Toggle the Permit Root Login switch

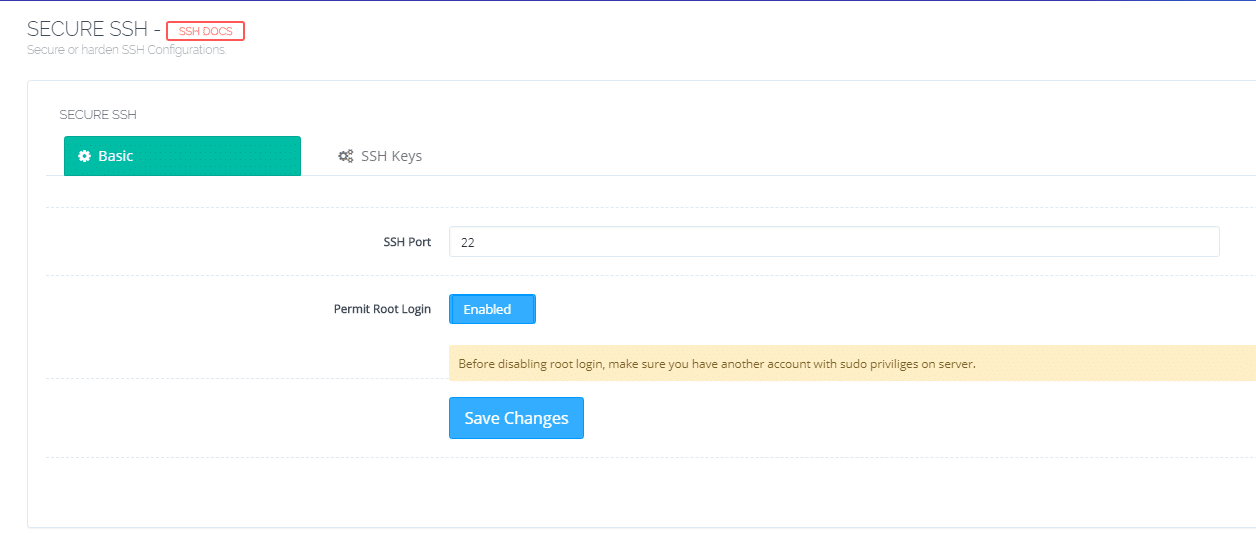492,309
